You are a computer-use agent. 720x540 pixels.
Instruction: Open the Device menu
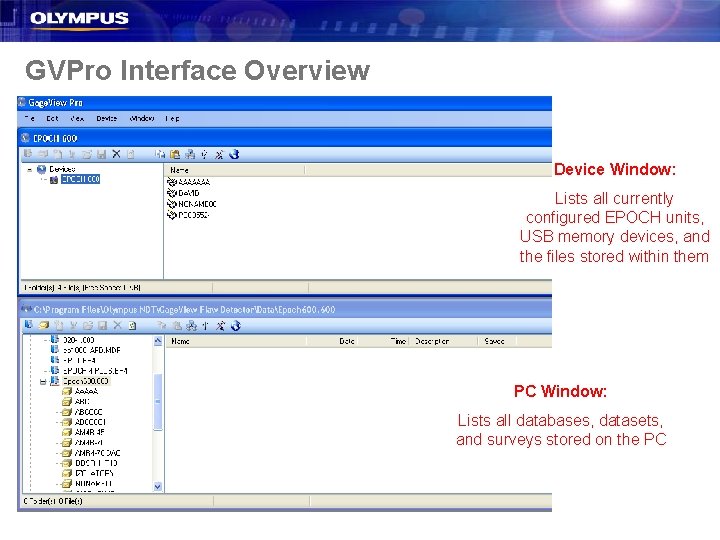click(107, 118)
